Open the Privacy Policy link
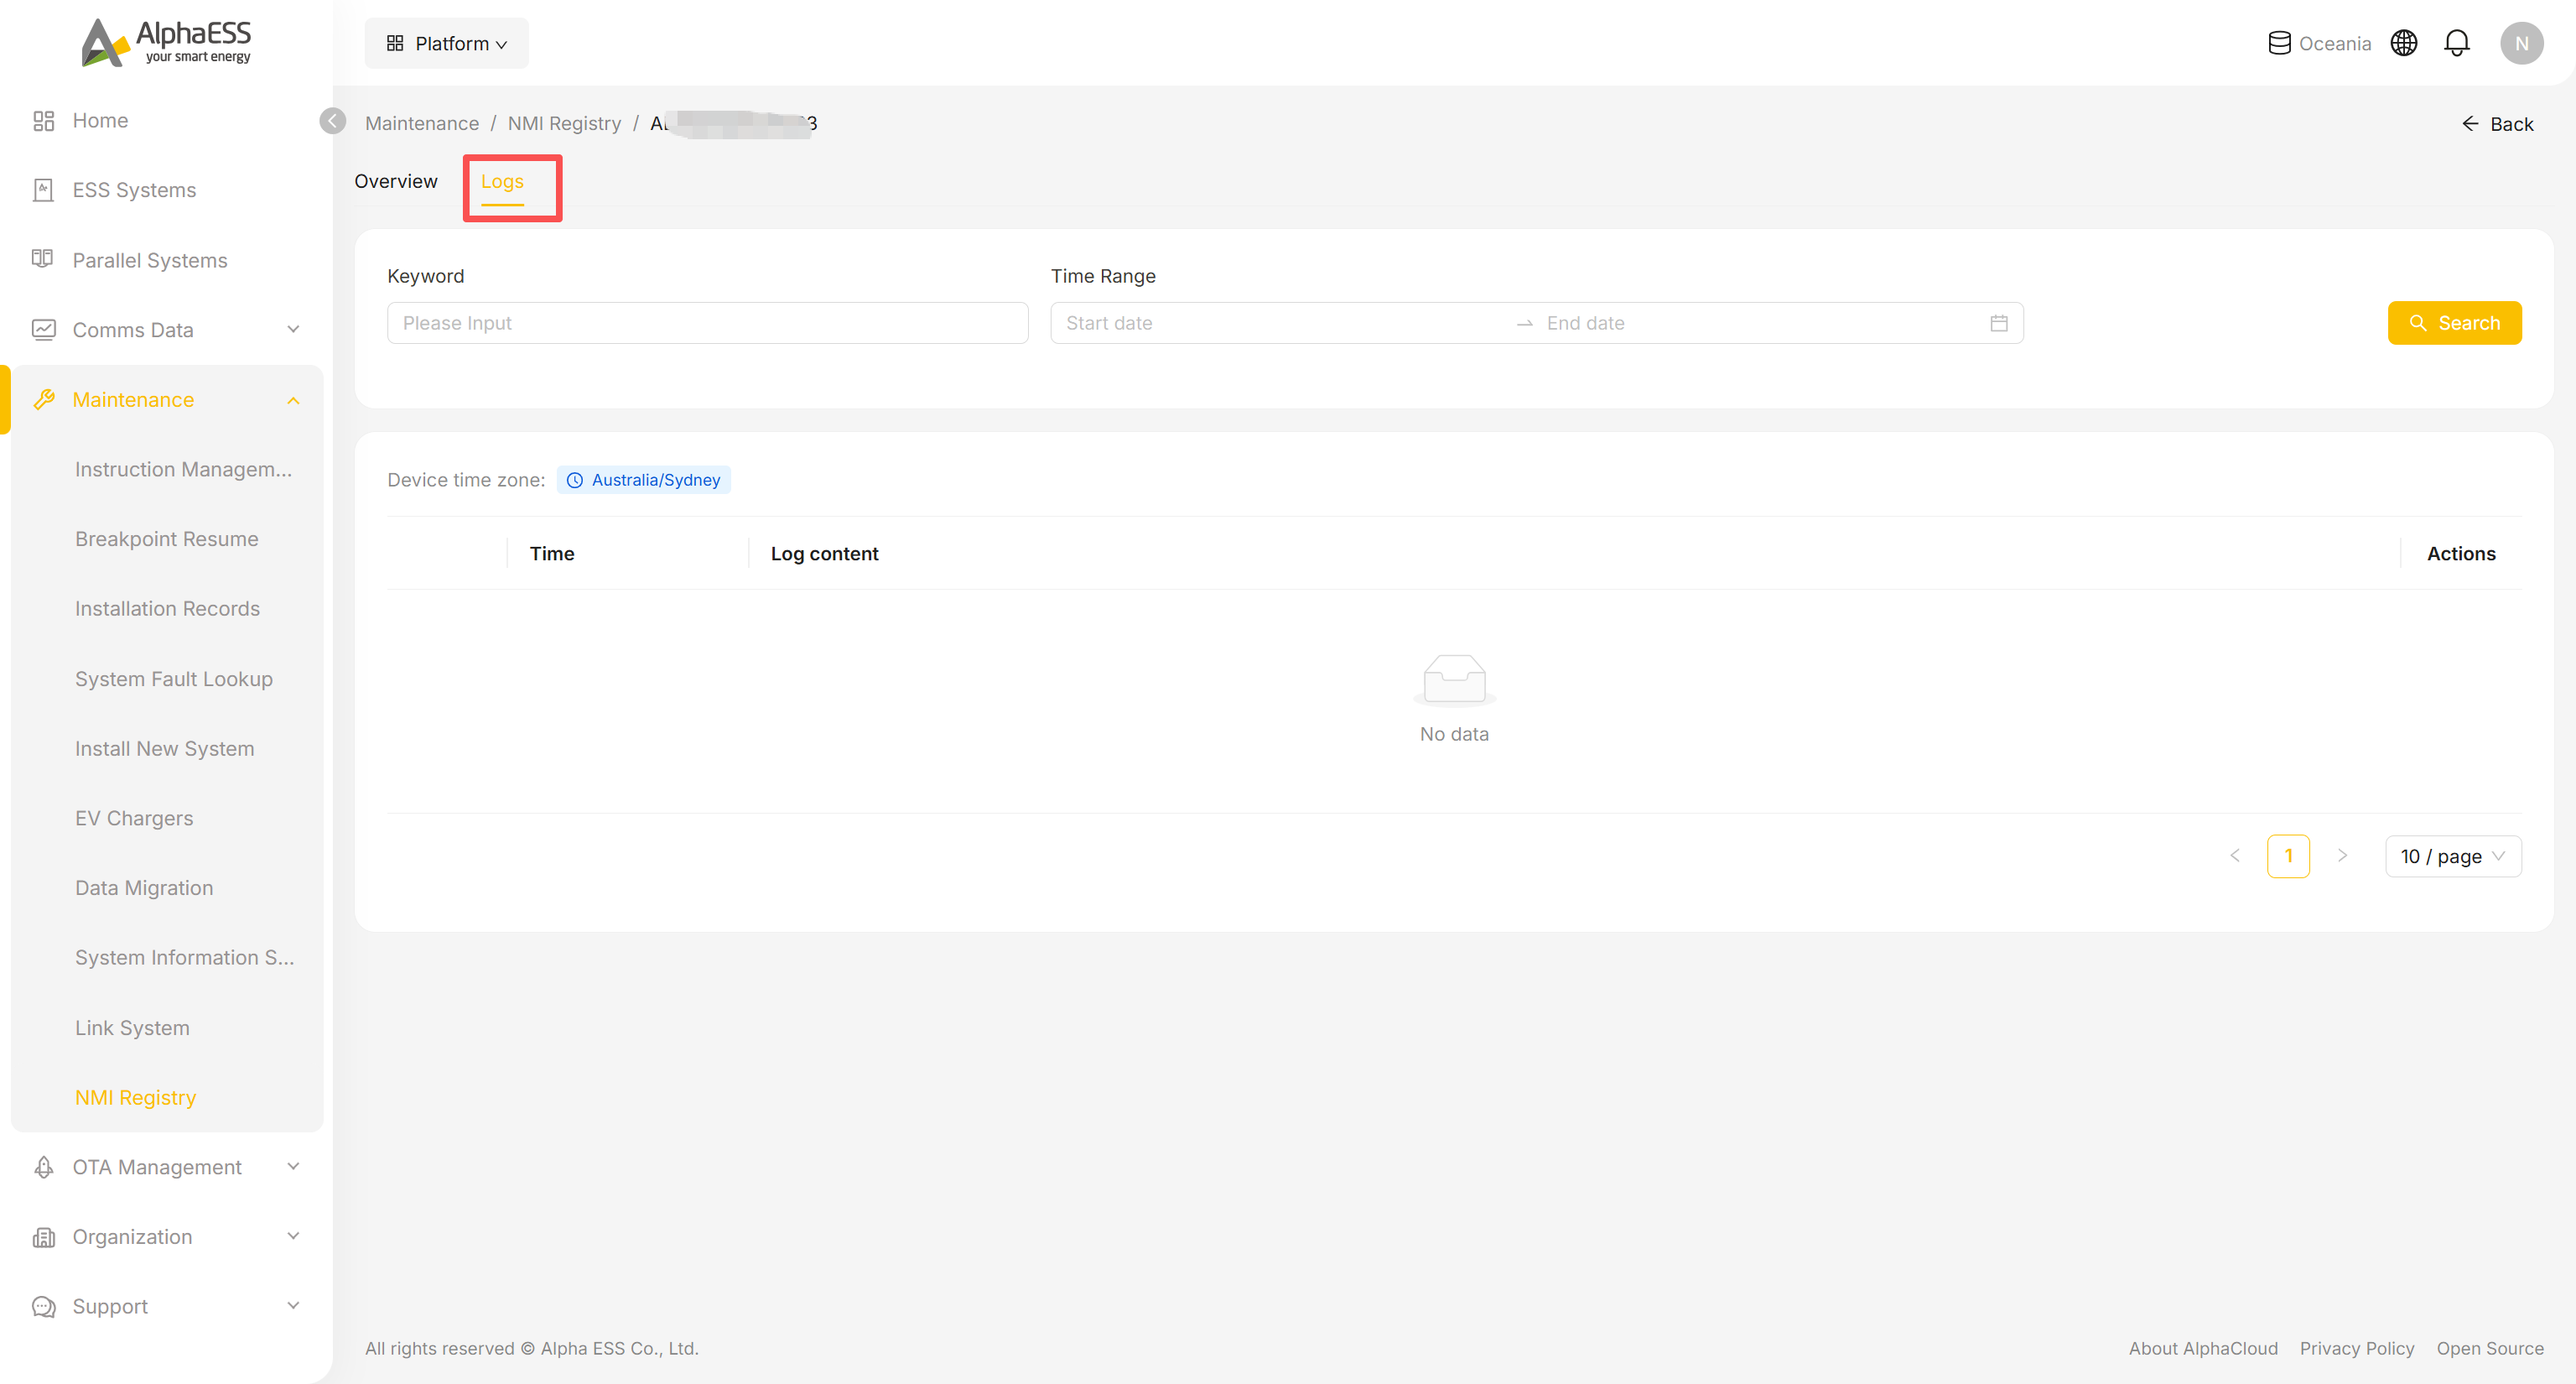 [2357, 1348]
